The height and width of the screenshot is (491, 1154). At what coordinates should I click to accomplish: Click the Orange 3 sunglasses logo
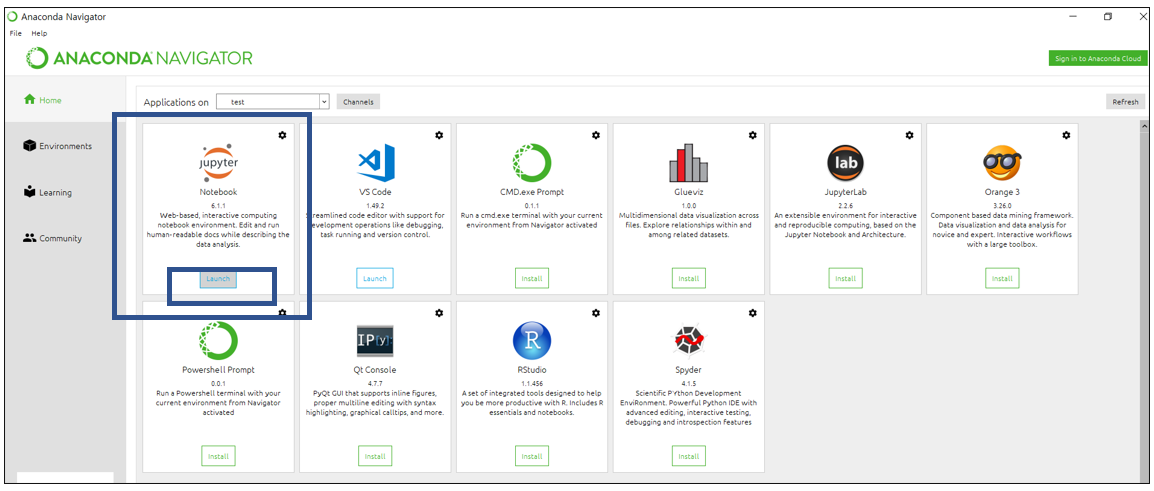click(x=1002, y=163)
